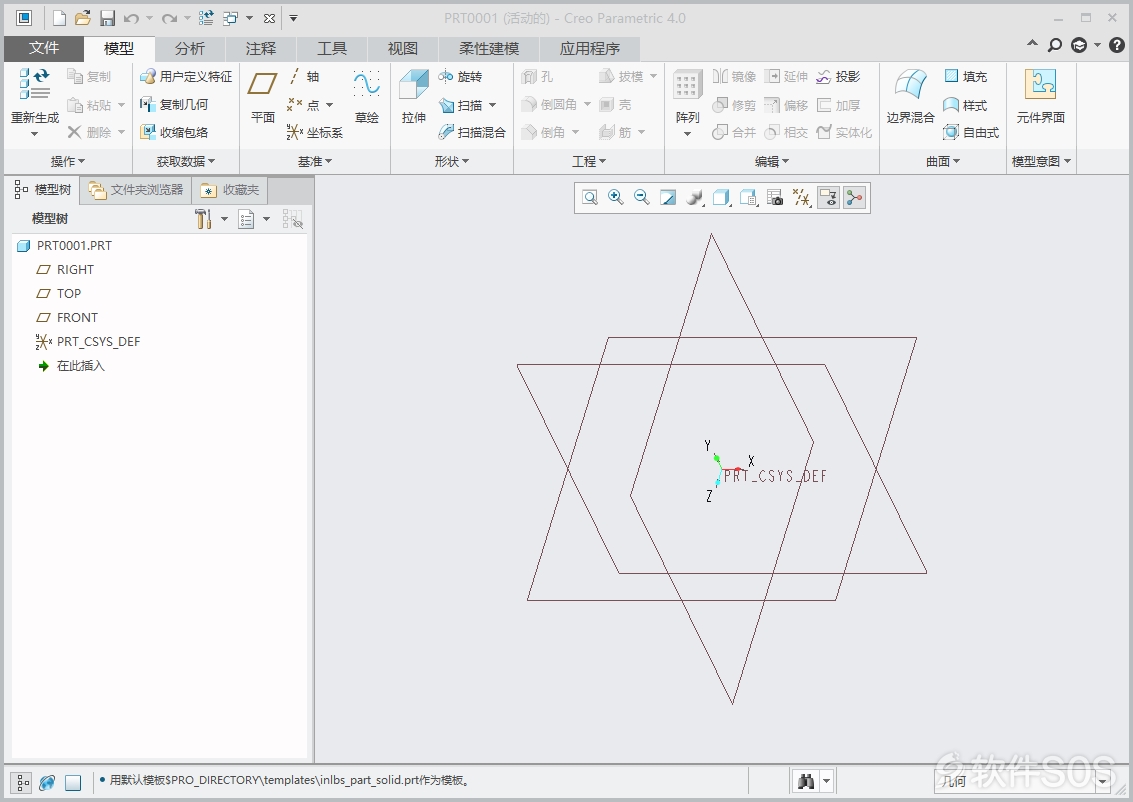Customize quick access toolbar dropdown arrow
1133x802 pixels.
tap(293, 18)
